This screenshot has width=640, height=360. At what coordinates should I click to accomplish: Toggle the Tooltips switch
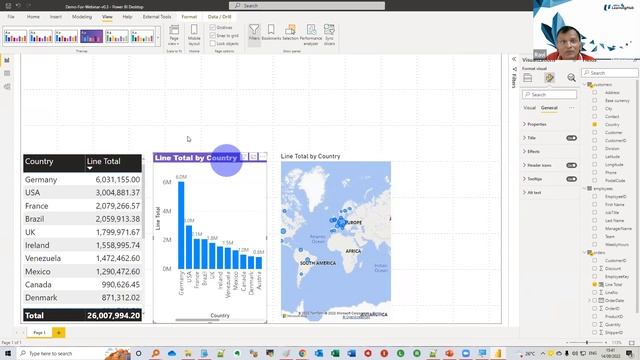coord(571,179)
